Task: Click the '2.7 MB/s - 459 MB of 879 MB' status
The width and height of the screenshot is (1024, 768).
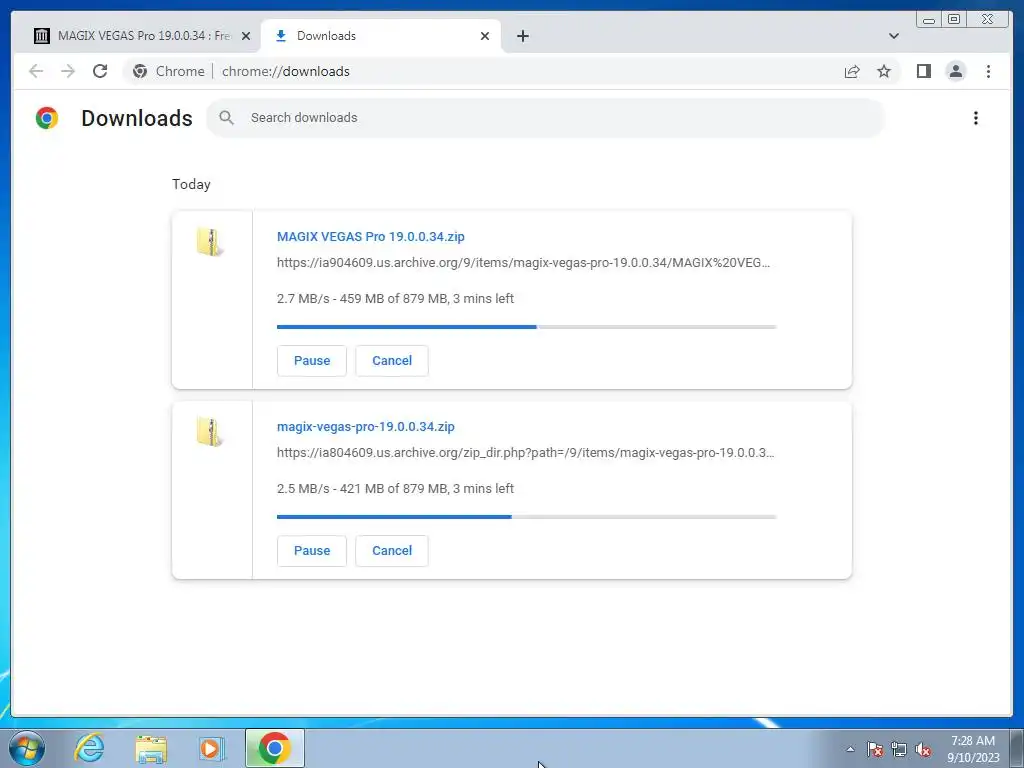Action: click(x=395, y=298)
